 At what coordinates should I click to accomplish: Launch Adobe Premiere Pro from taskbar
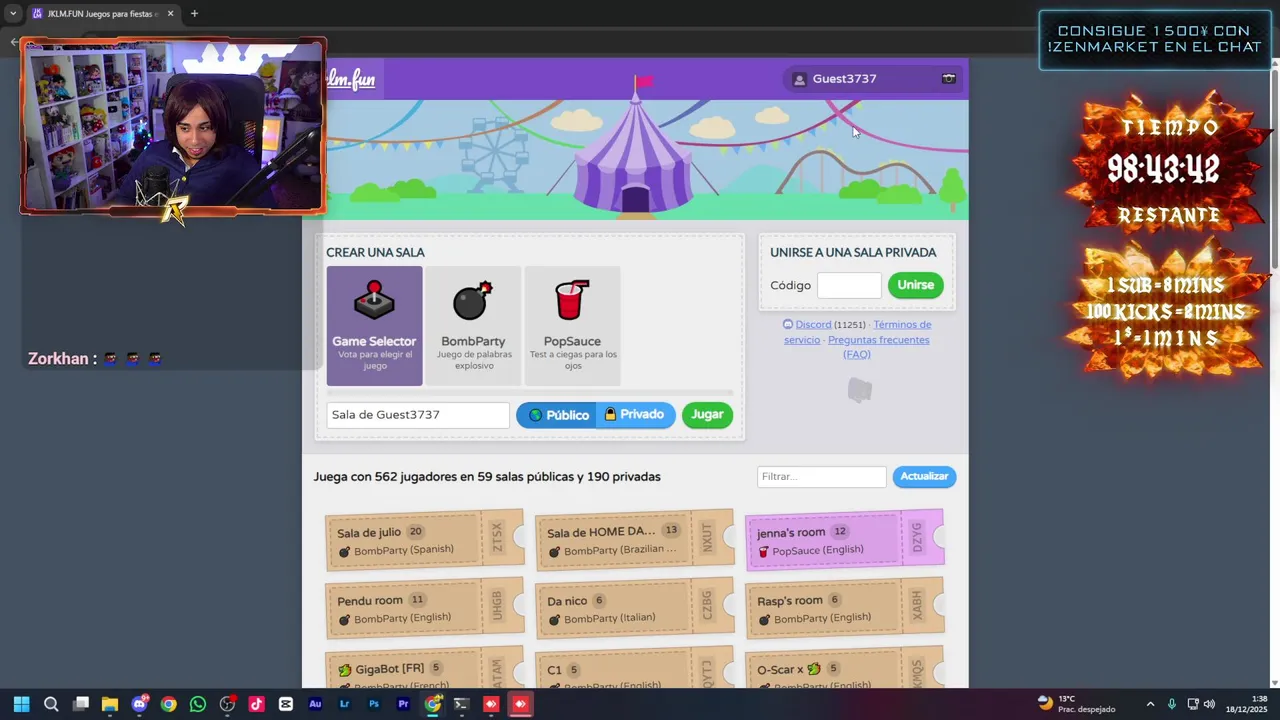(403, 704)
